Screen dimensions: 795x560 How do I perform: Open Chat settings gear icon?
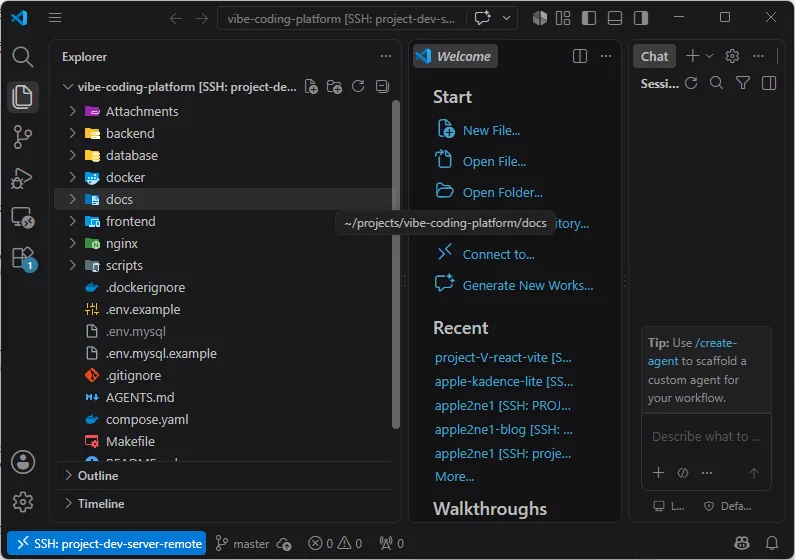[732, 56]
